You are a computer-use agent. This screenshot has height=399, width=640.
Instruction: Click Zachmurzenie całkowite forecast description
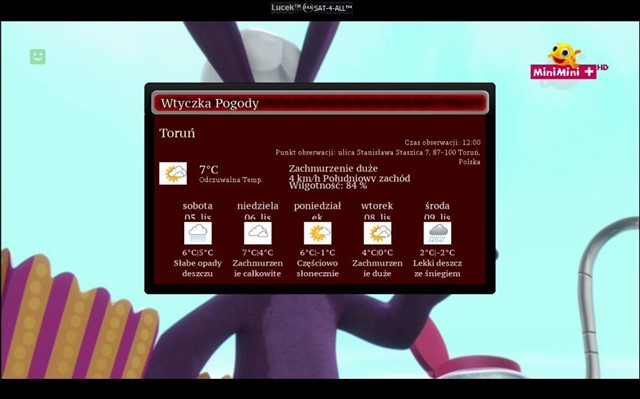(258, 268)
